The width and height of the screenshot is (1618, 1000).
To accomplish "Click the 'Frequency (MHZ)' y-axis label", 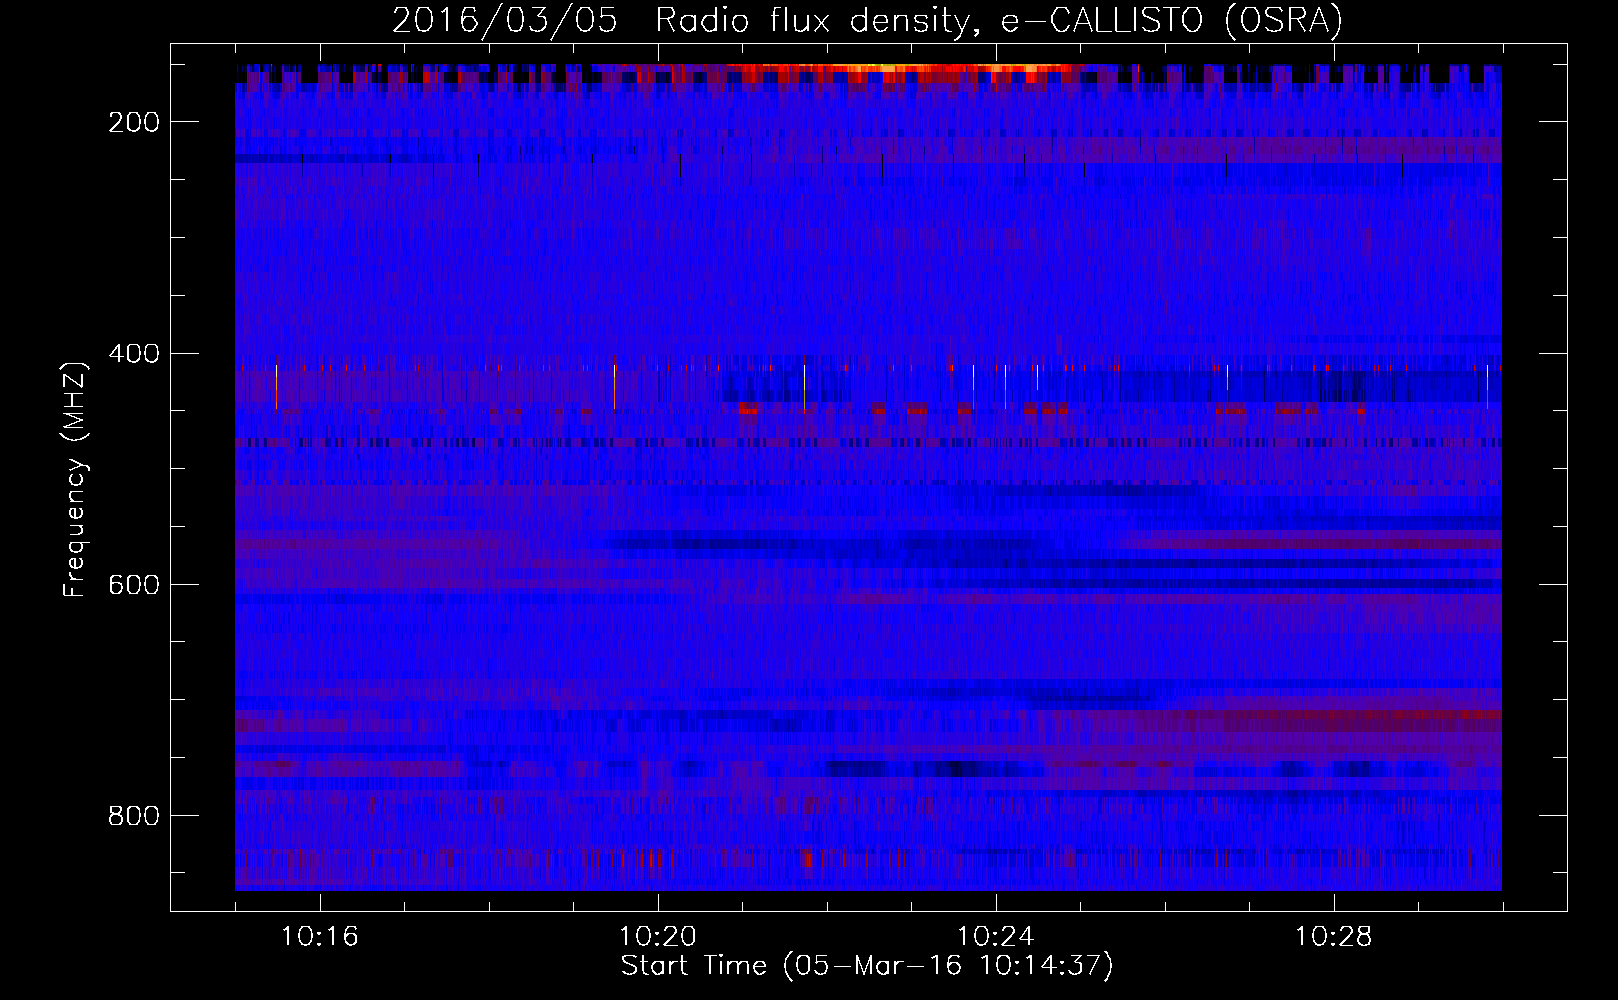I will 75,479.
